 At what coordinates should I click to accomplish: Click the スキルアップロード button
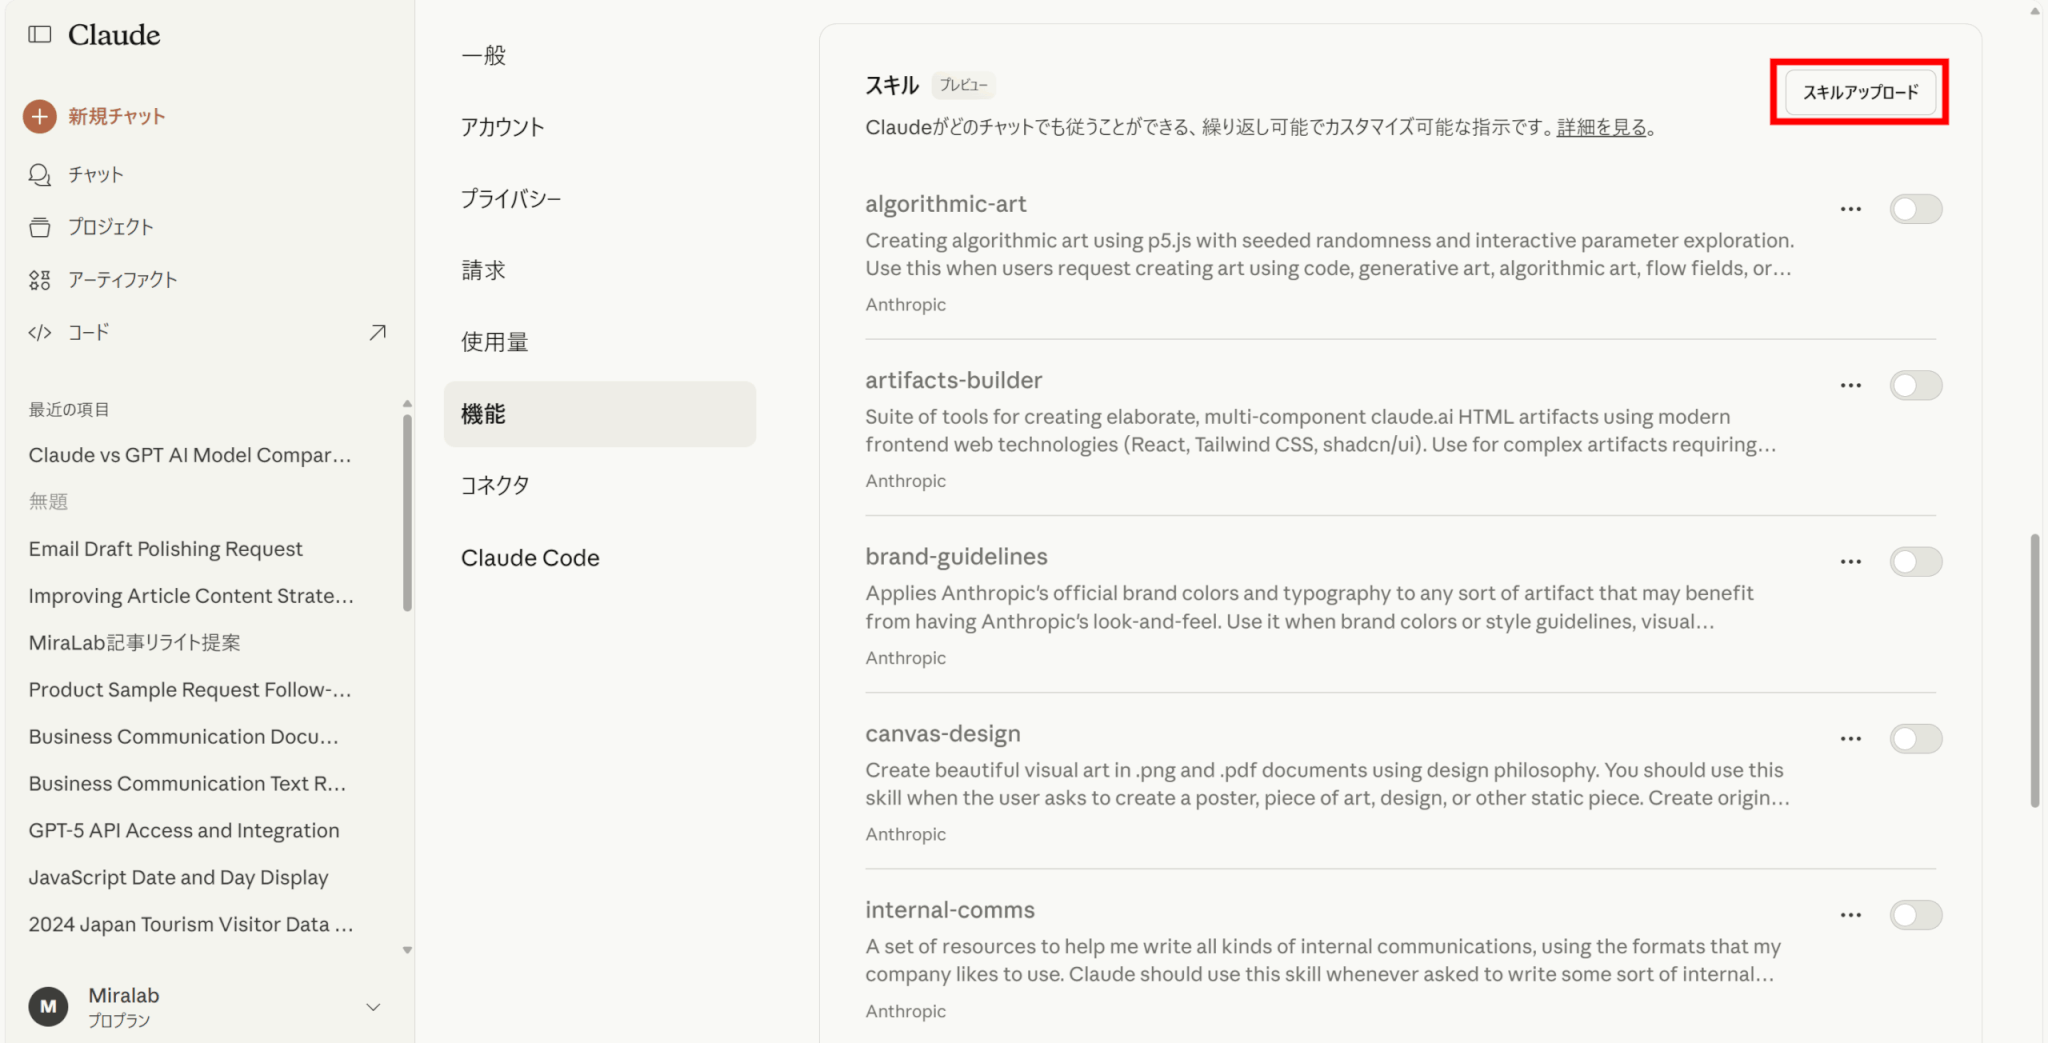pos(1860,92)
